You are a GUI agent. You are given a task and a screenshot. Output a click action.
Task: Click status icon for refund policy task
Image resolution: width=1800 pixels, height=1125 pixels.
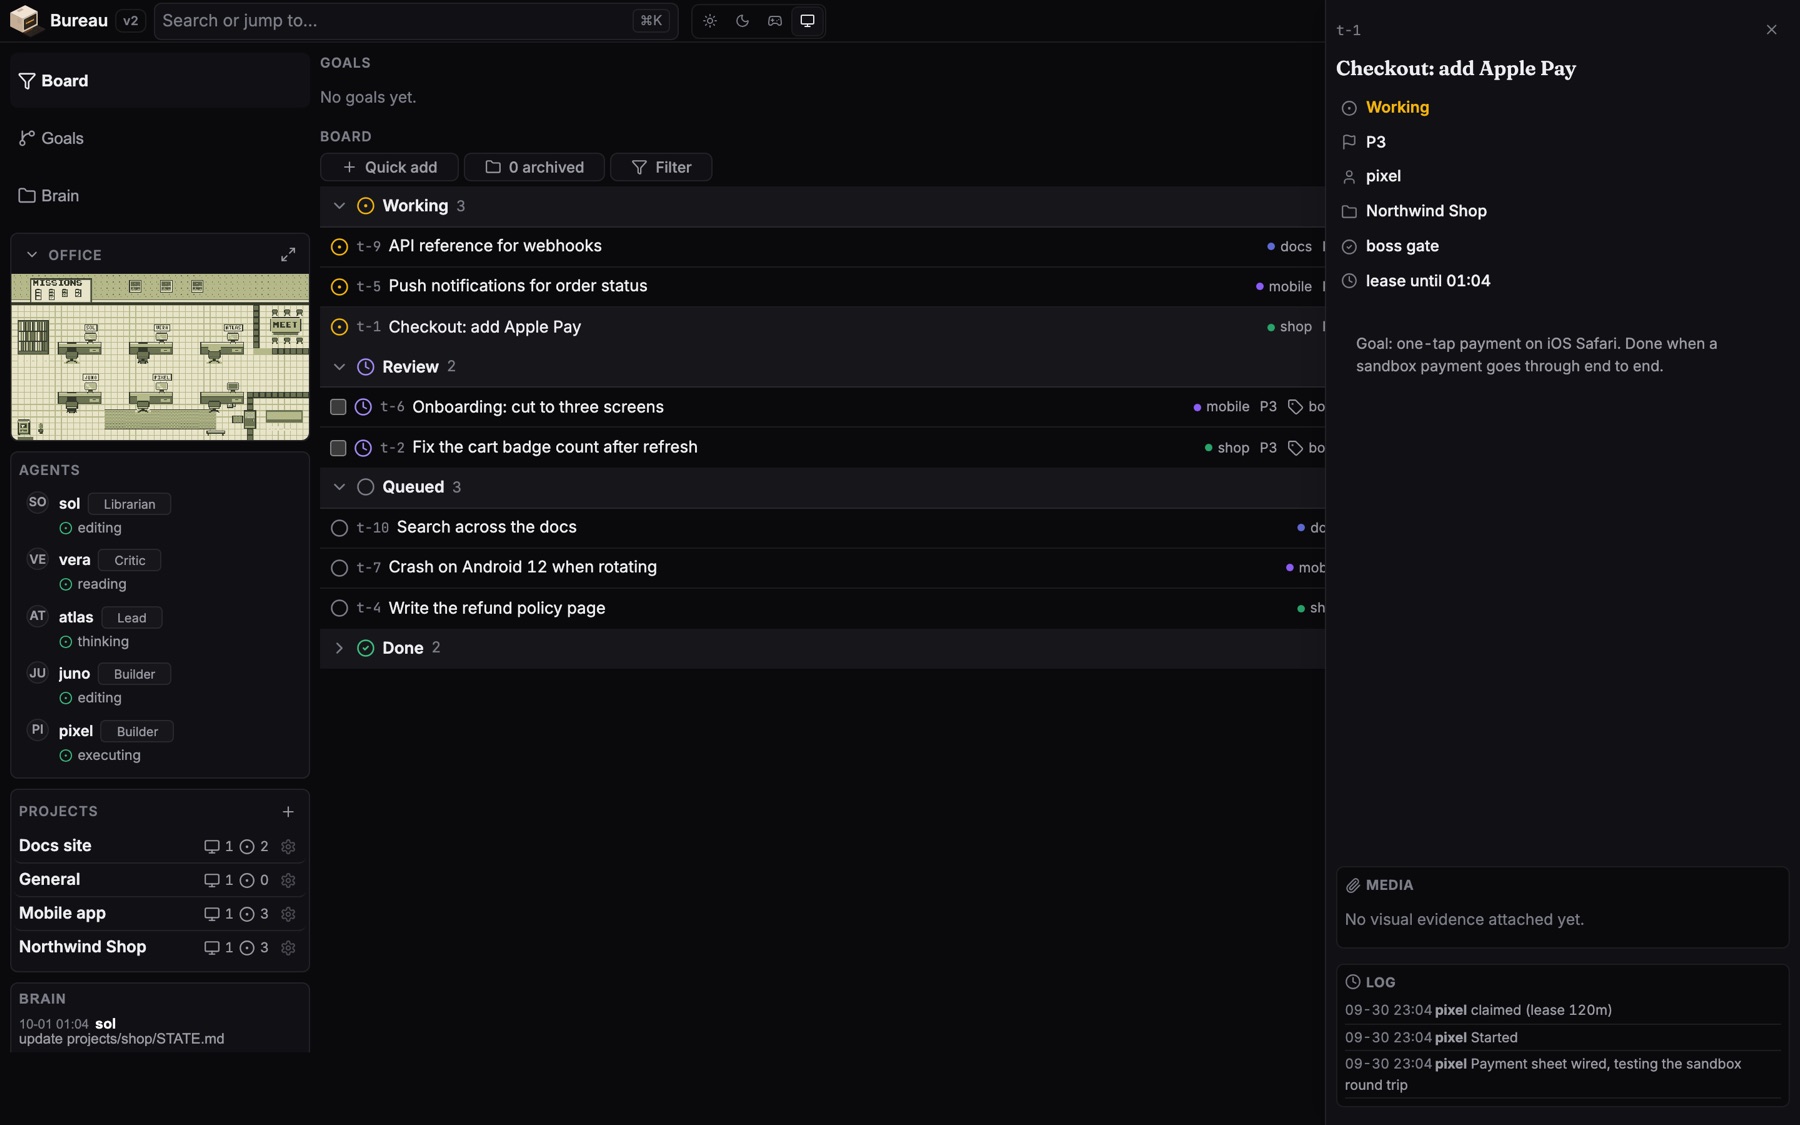339,608
